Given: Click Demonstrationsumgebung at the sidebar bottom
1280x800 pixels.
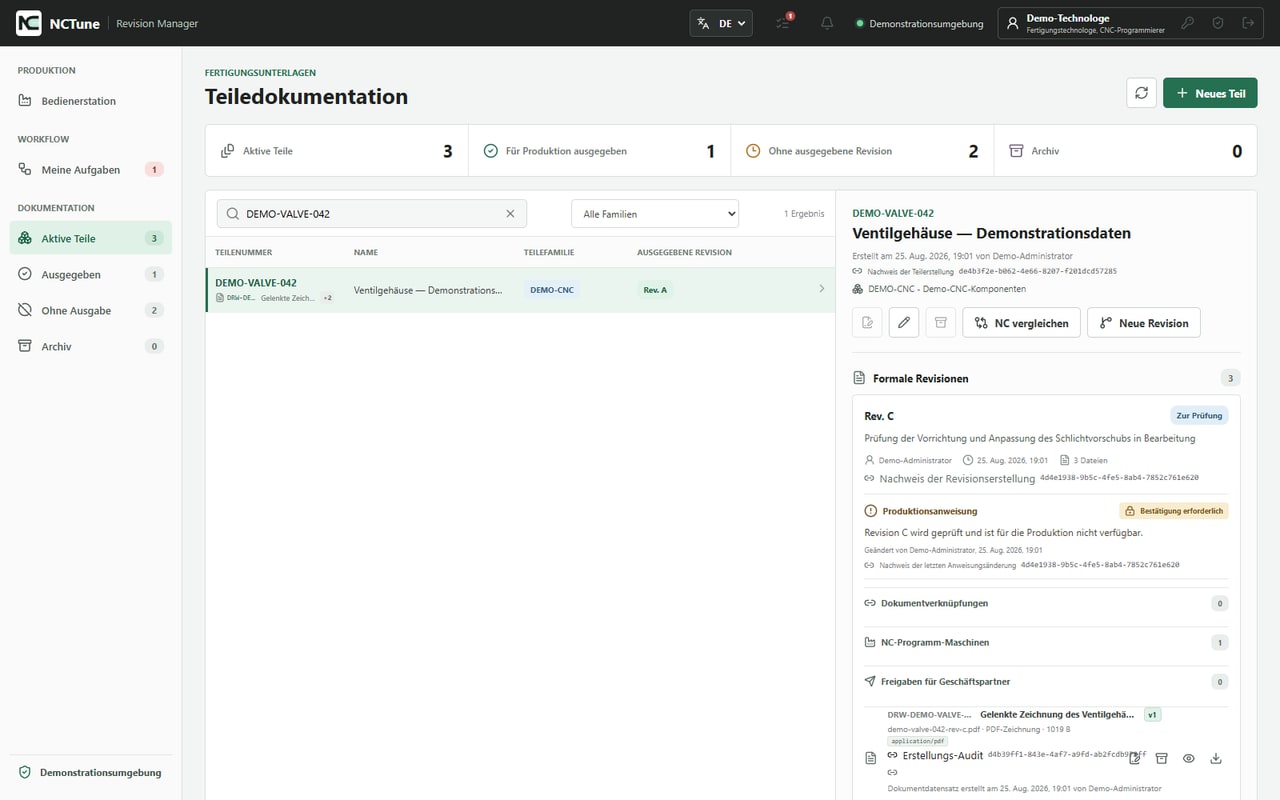Looking at the screenshot, I should 91,772.
